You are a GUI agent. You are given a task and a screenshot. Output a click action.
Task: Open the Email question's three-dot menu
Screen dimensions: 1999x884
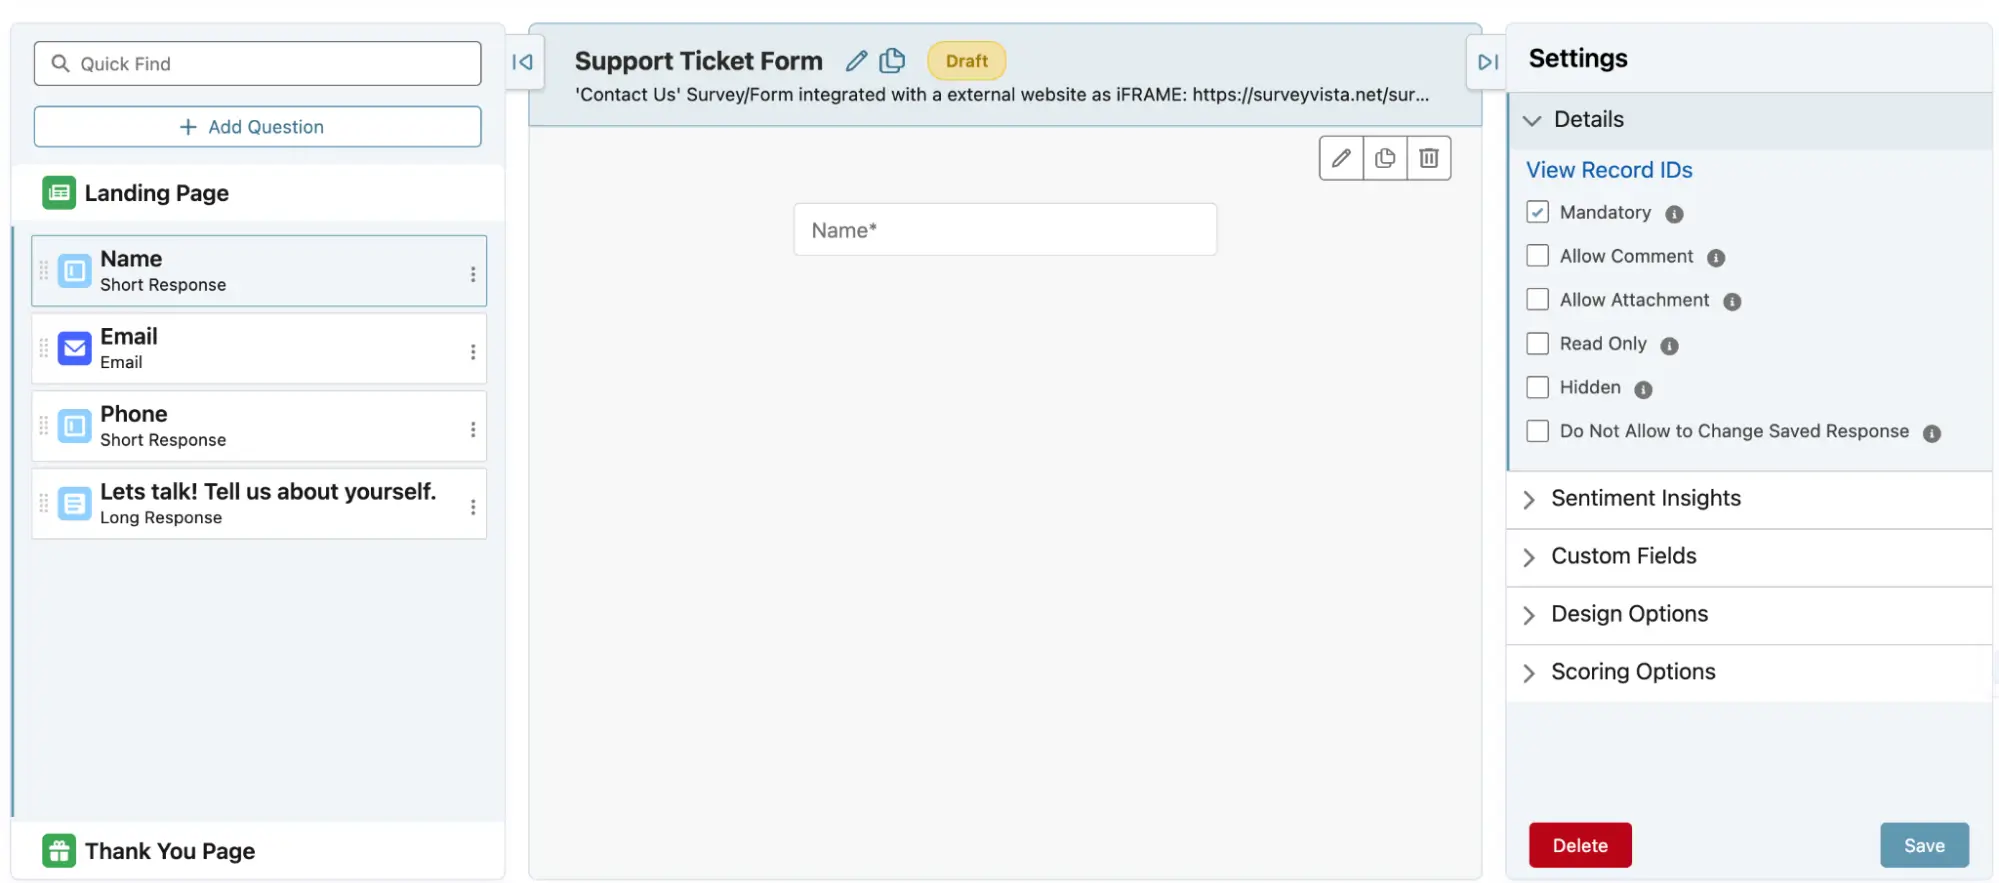click(473, 351)
